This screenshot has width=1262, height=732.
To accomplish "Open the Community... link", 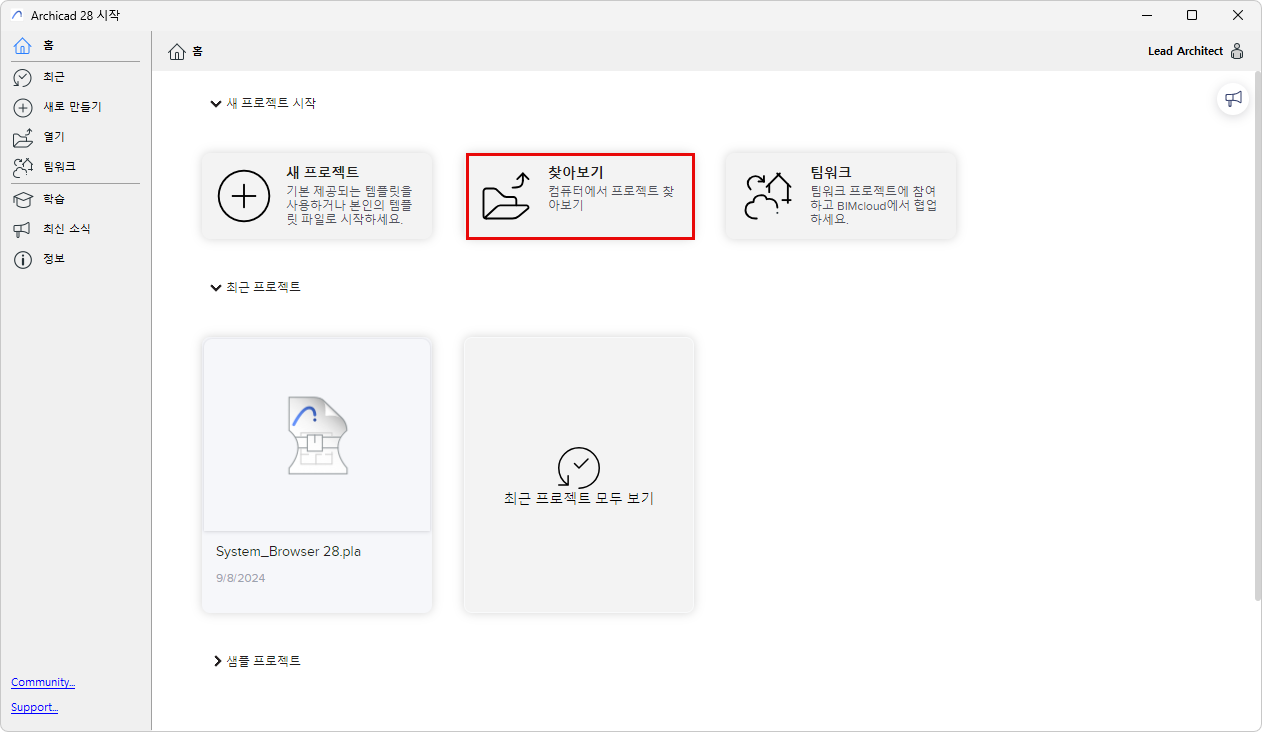I will click(x=43, y=682).
